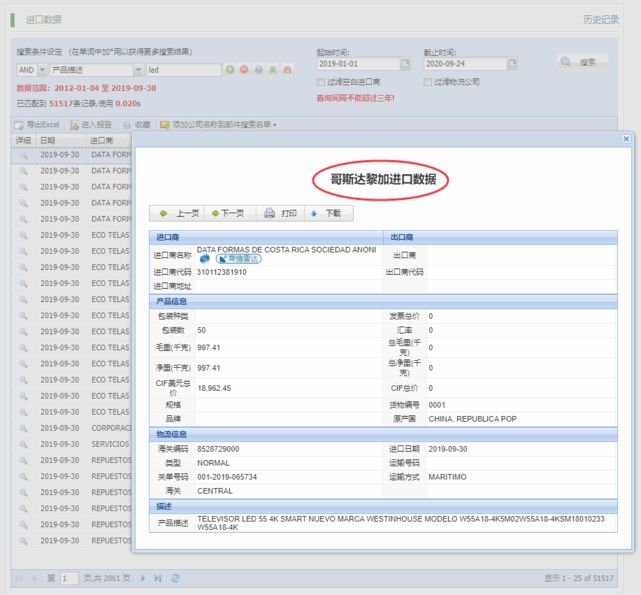
Task: Click the green add condition icon
Action: coord(230,70)
